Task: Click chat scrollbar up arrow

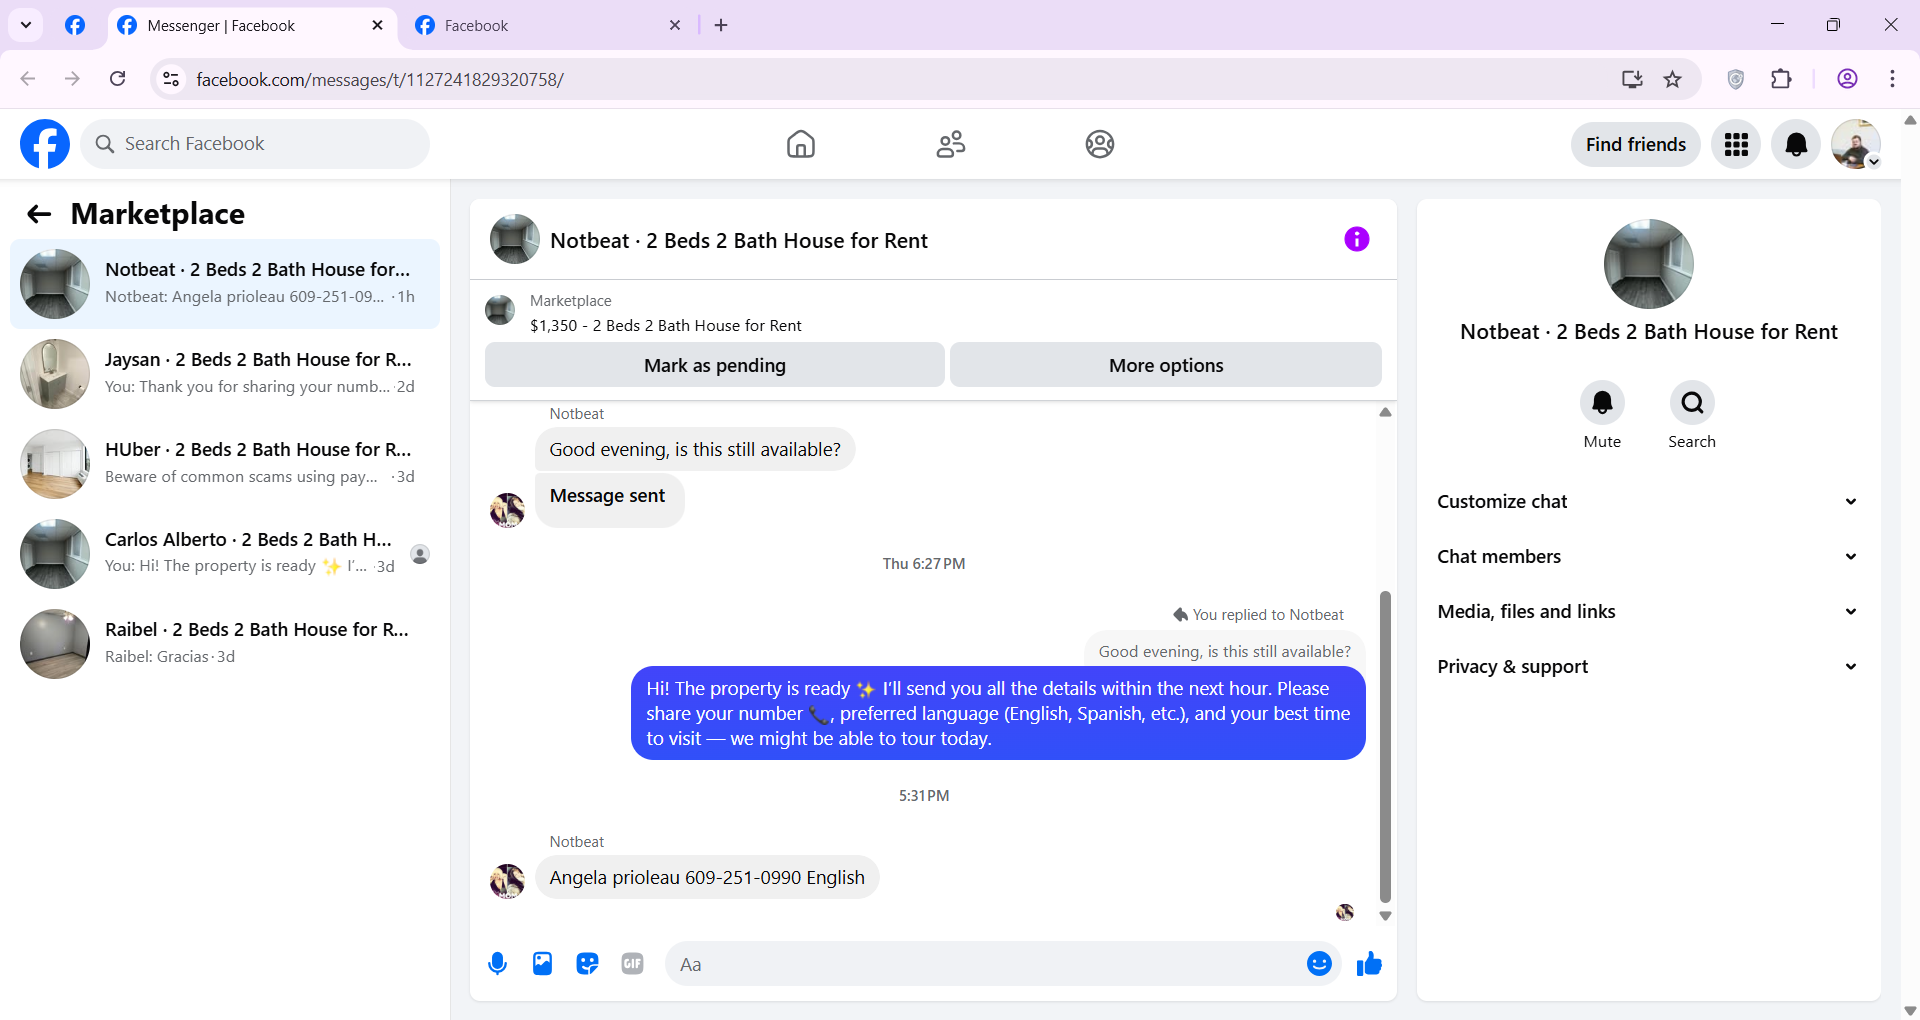Action: click(1385, 412)
